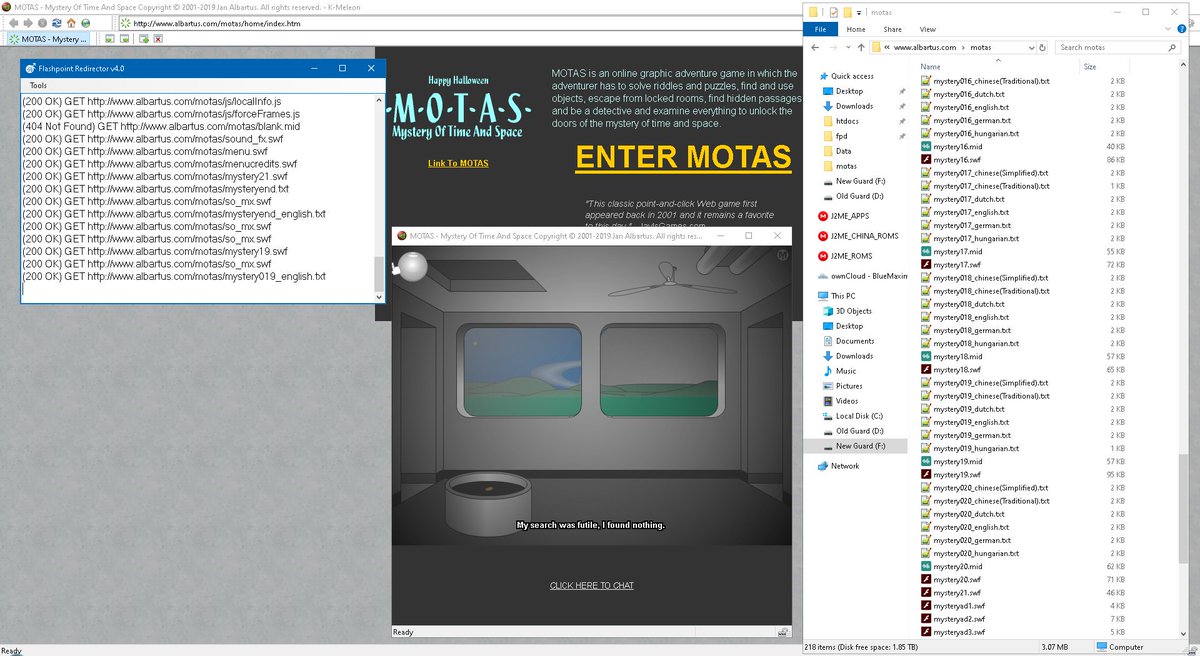Click CLICK HERE TO CHAT link

click(592, 585)
